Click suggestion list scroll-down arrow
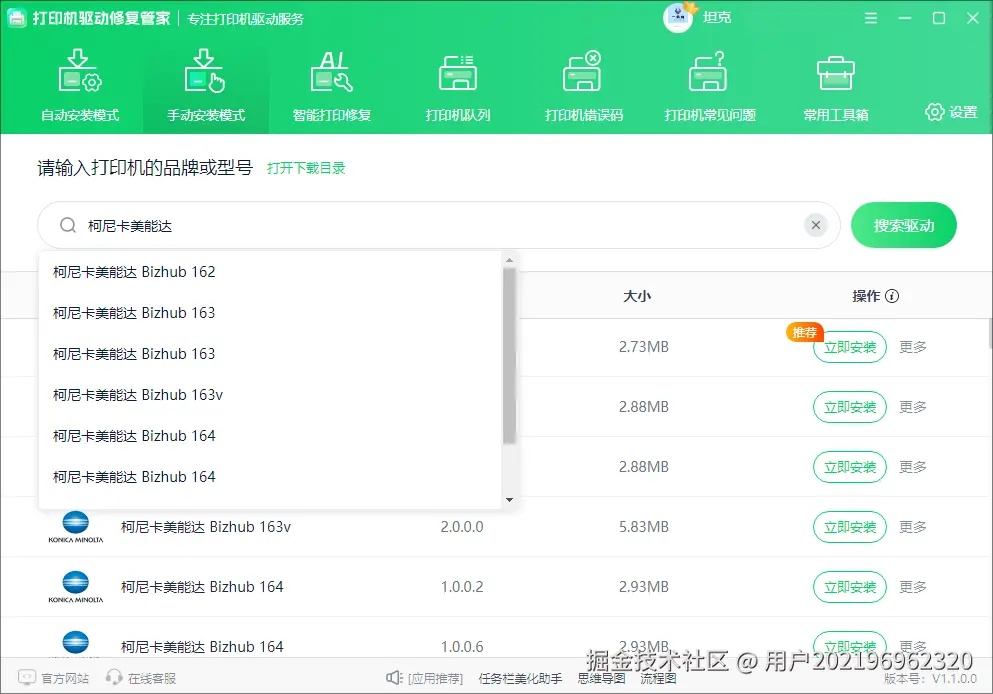 click(509, 500)
